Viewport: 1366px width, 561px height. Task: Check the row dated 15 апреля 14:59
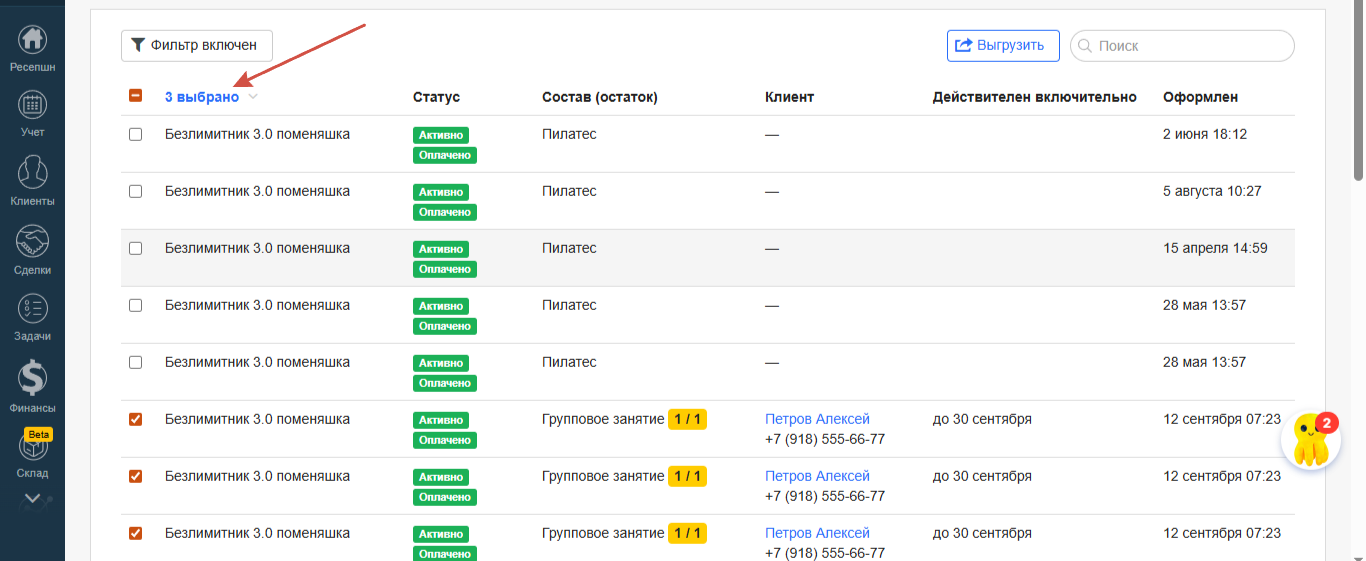[136, 248]
